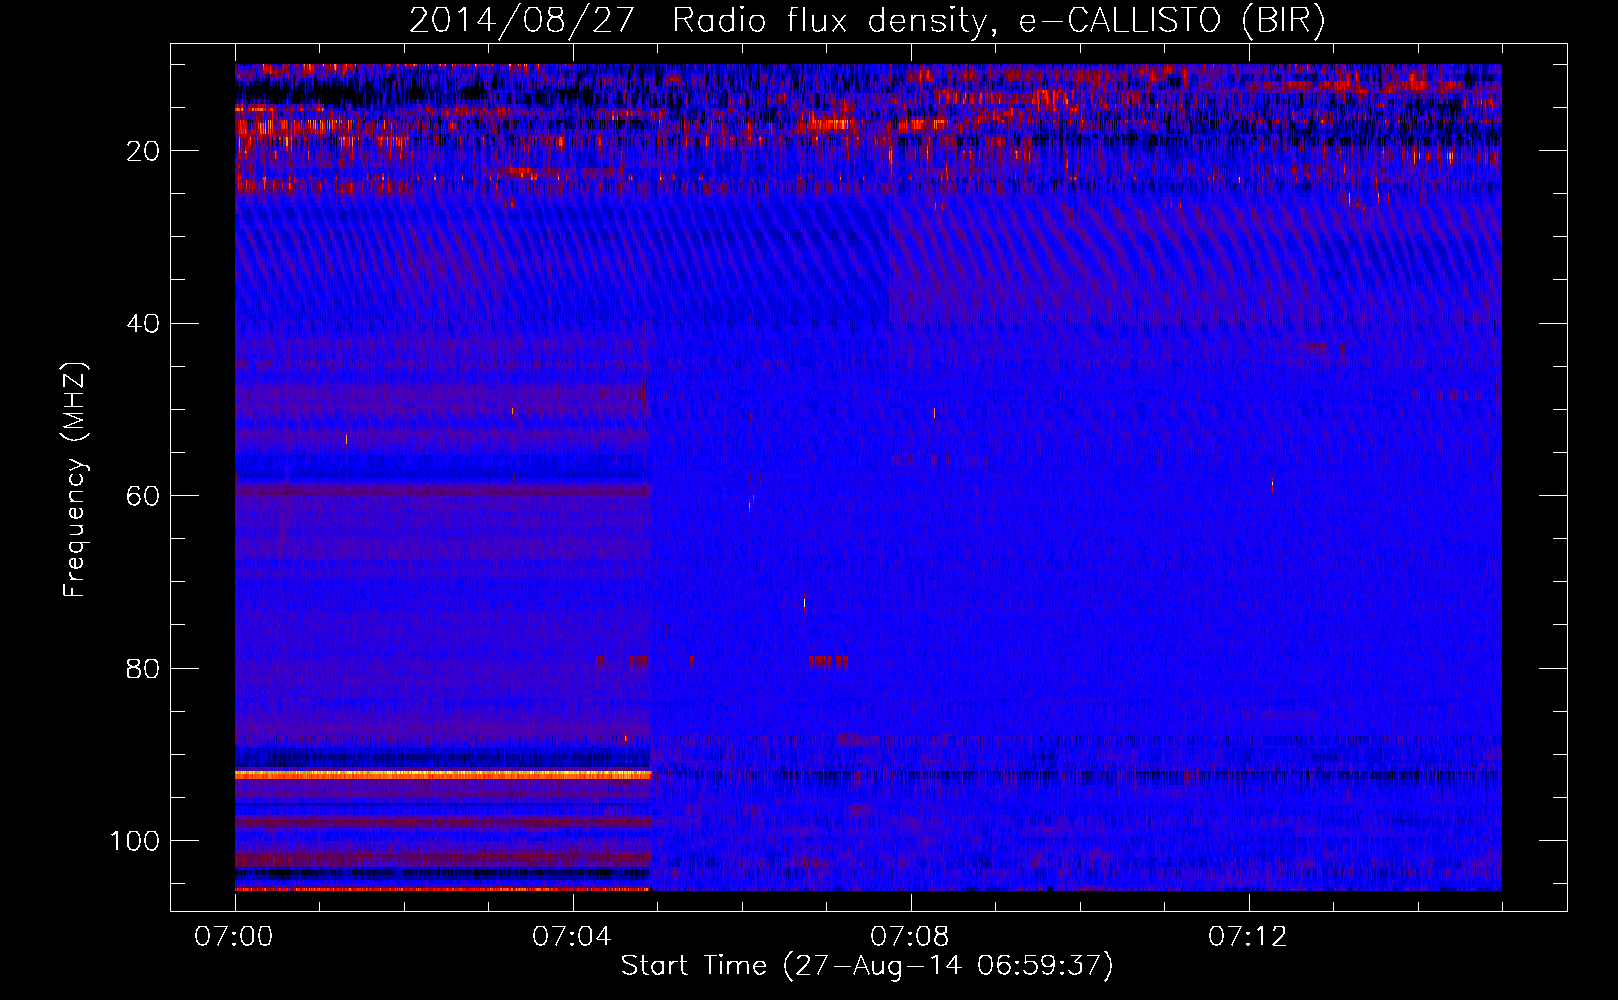This screenshot has height=1000, width=1618.
Task: Click the 60 MHz frequency tick label
Action: [x=143, y=496]
